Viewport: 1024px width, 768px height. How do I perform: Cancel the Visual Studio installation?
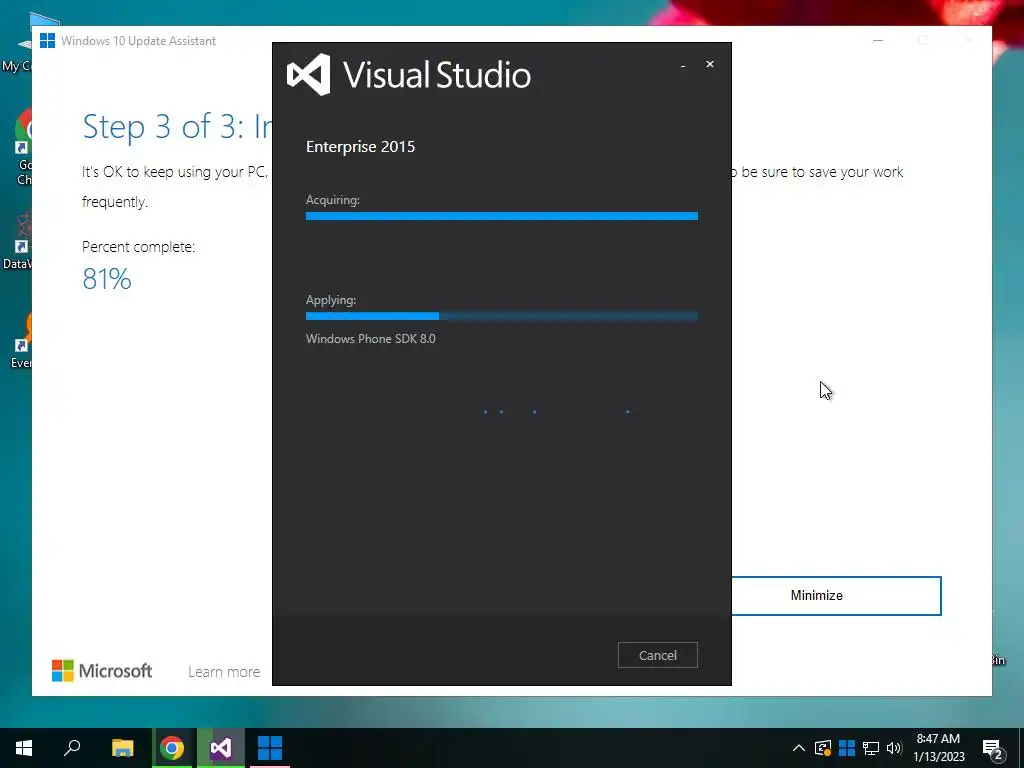click(658, 655)
